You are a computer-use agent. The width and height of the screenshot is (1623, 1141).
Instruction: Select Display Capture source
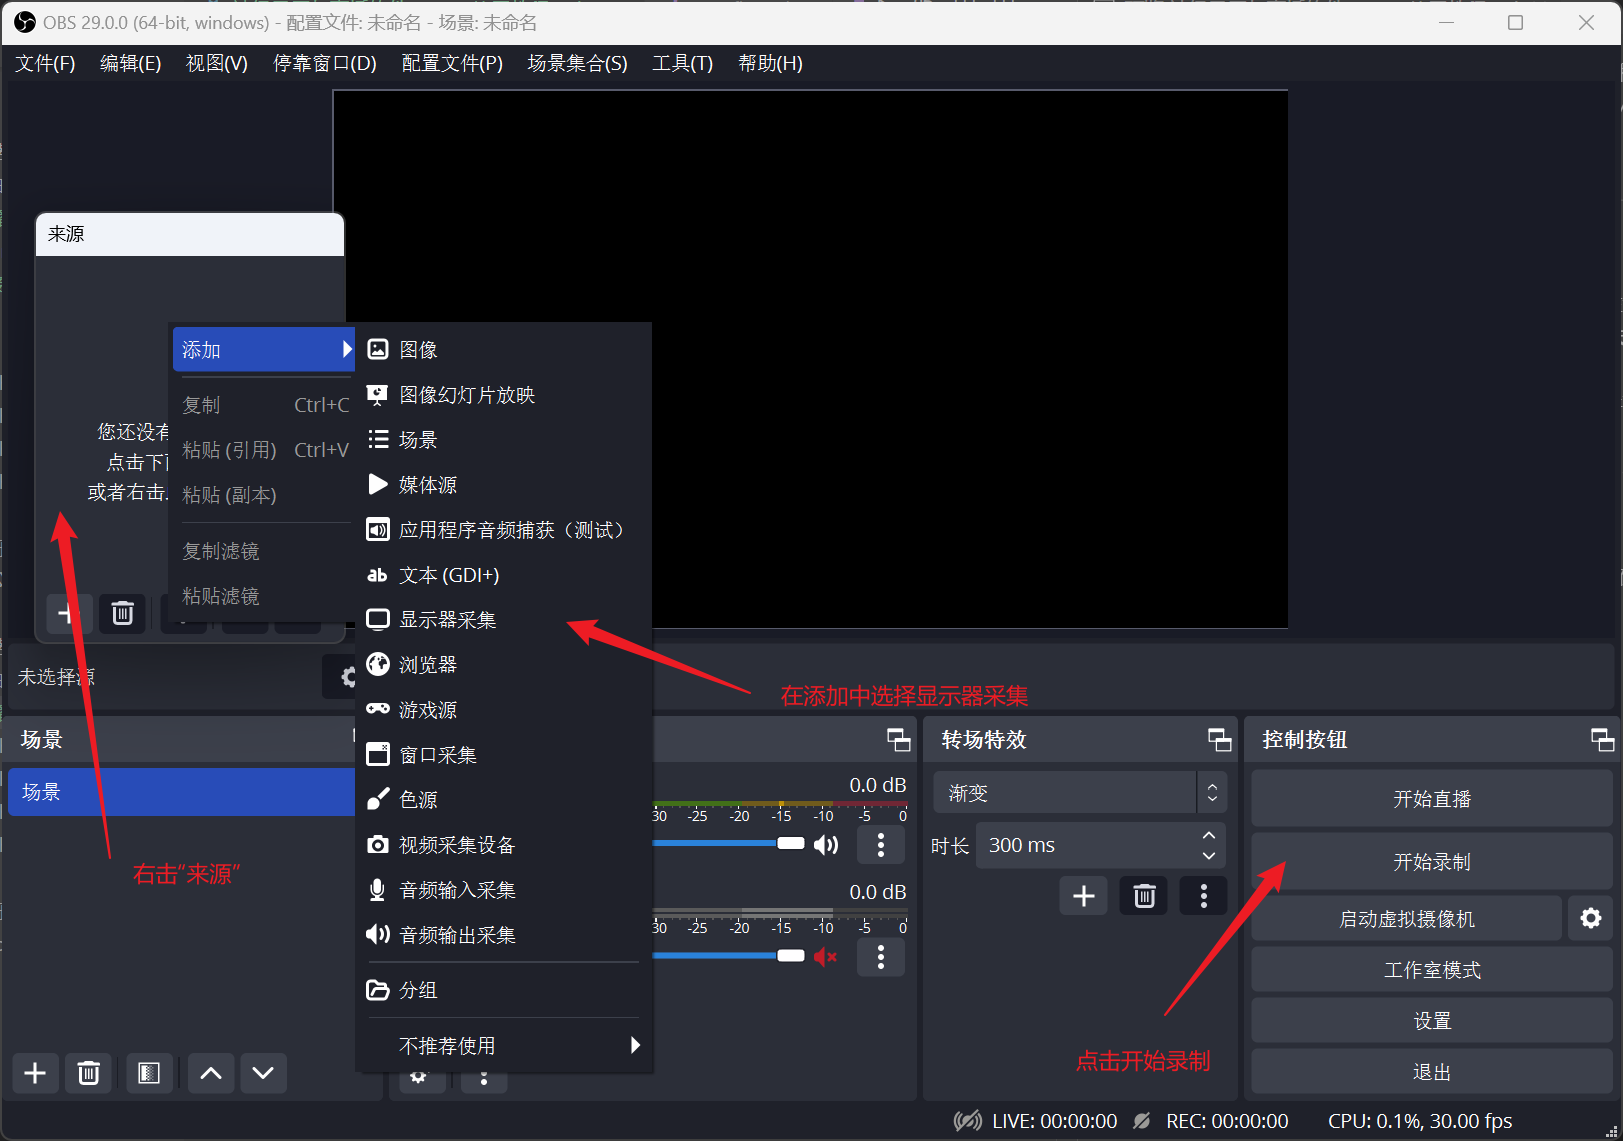[503, 619]
